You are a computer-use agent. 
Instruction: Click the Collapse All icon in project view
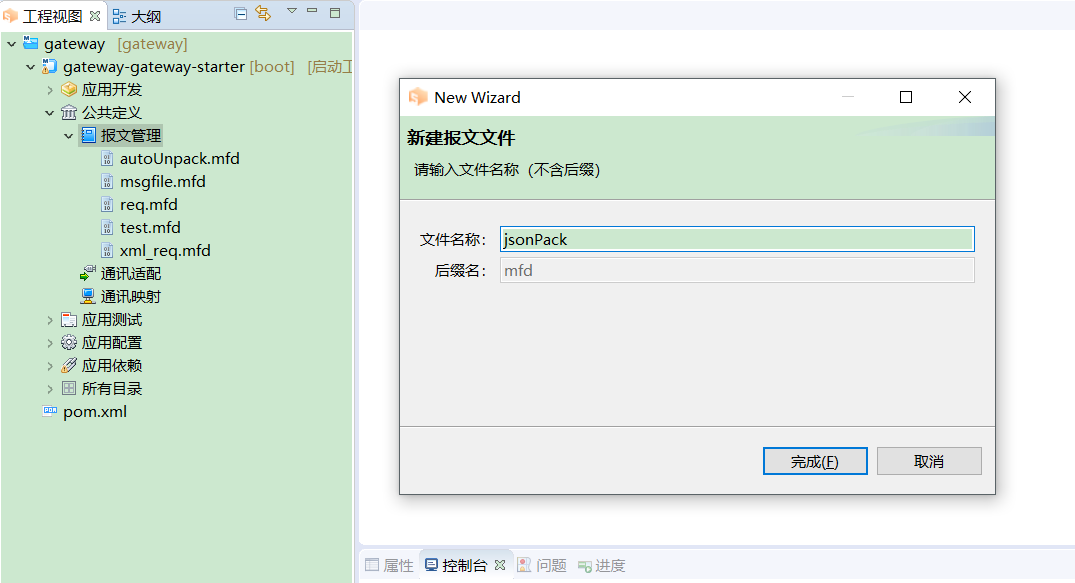click(x=241, y=14)
